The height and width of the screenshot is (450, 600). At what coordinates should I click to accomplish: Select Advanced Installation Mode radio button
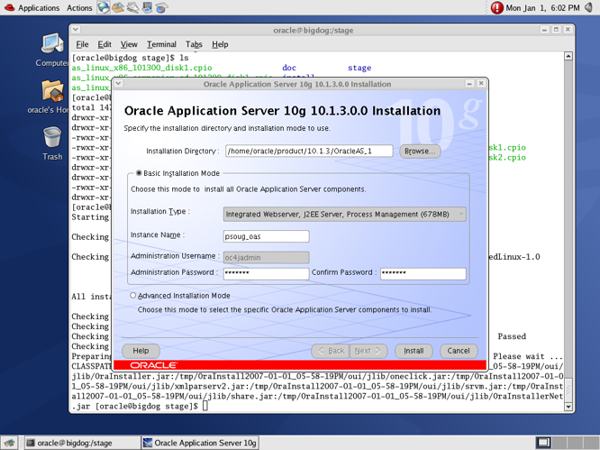[x=133, y=295]
